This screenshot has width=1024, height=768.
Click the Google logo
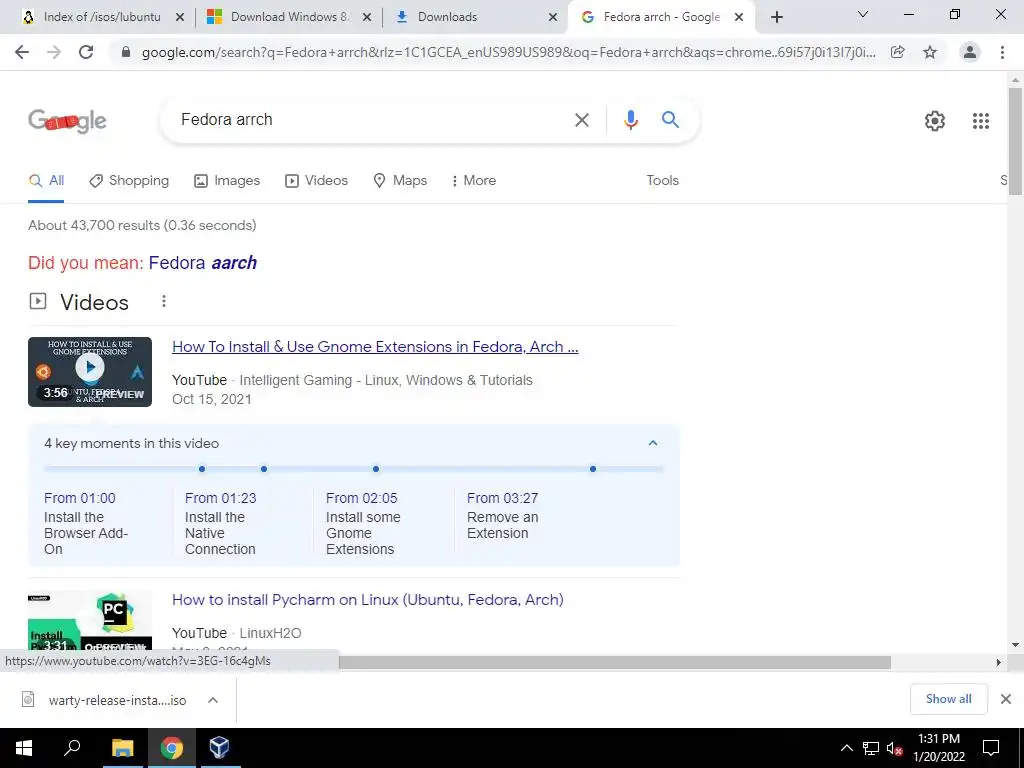(67, 121)
